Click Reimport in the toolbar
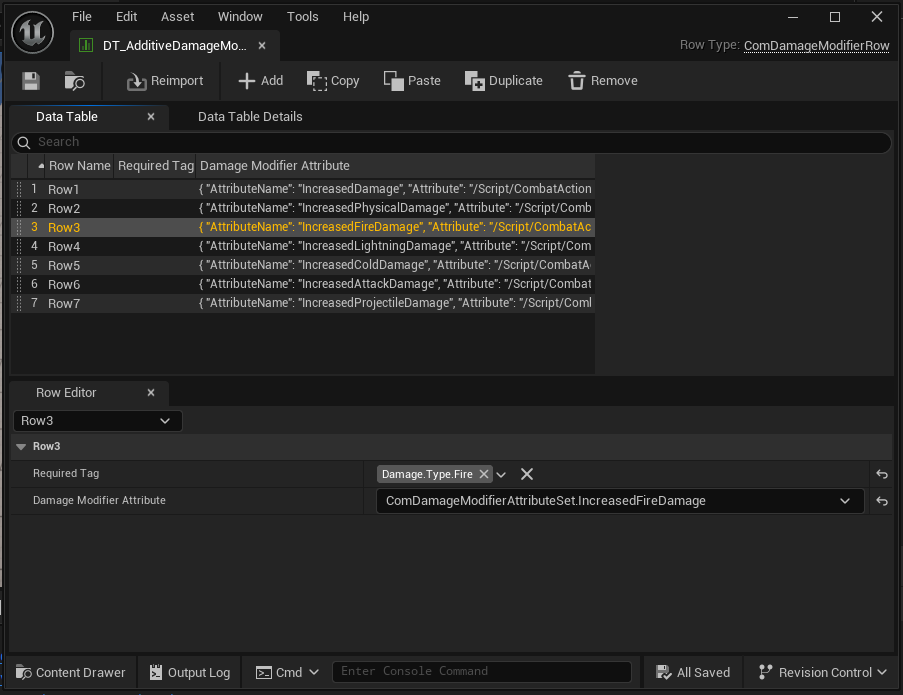Viewport: 903px width, 695px height. (x=165, y=81)
